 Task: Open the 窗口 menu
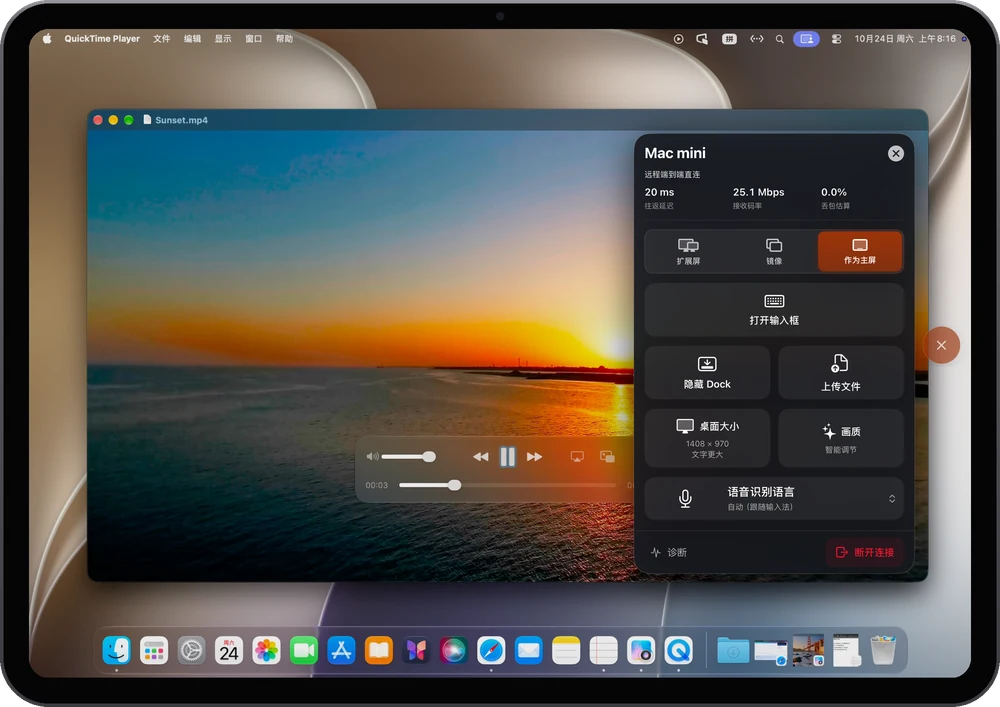coord(253,38)
